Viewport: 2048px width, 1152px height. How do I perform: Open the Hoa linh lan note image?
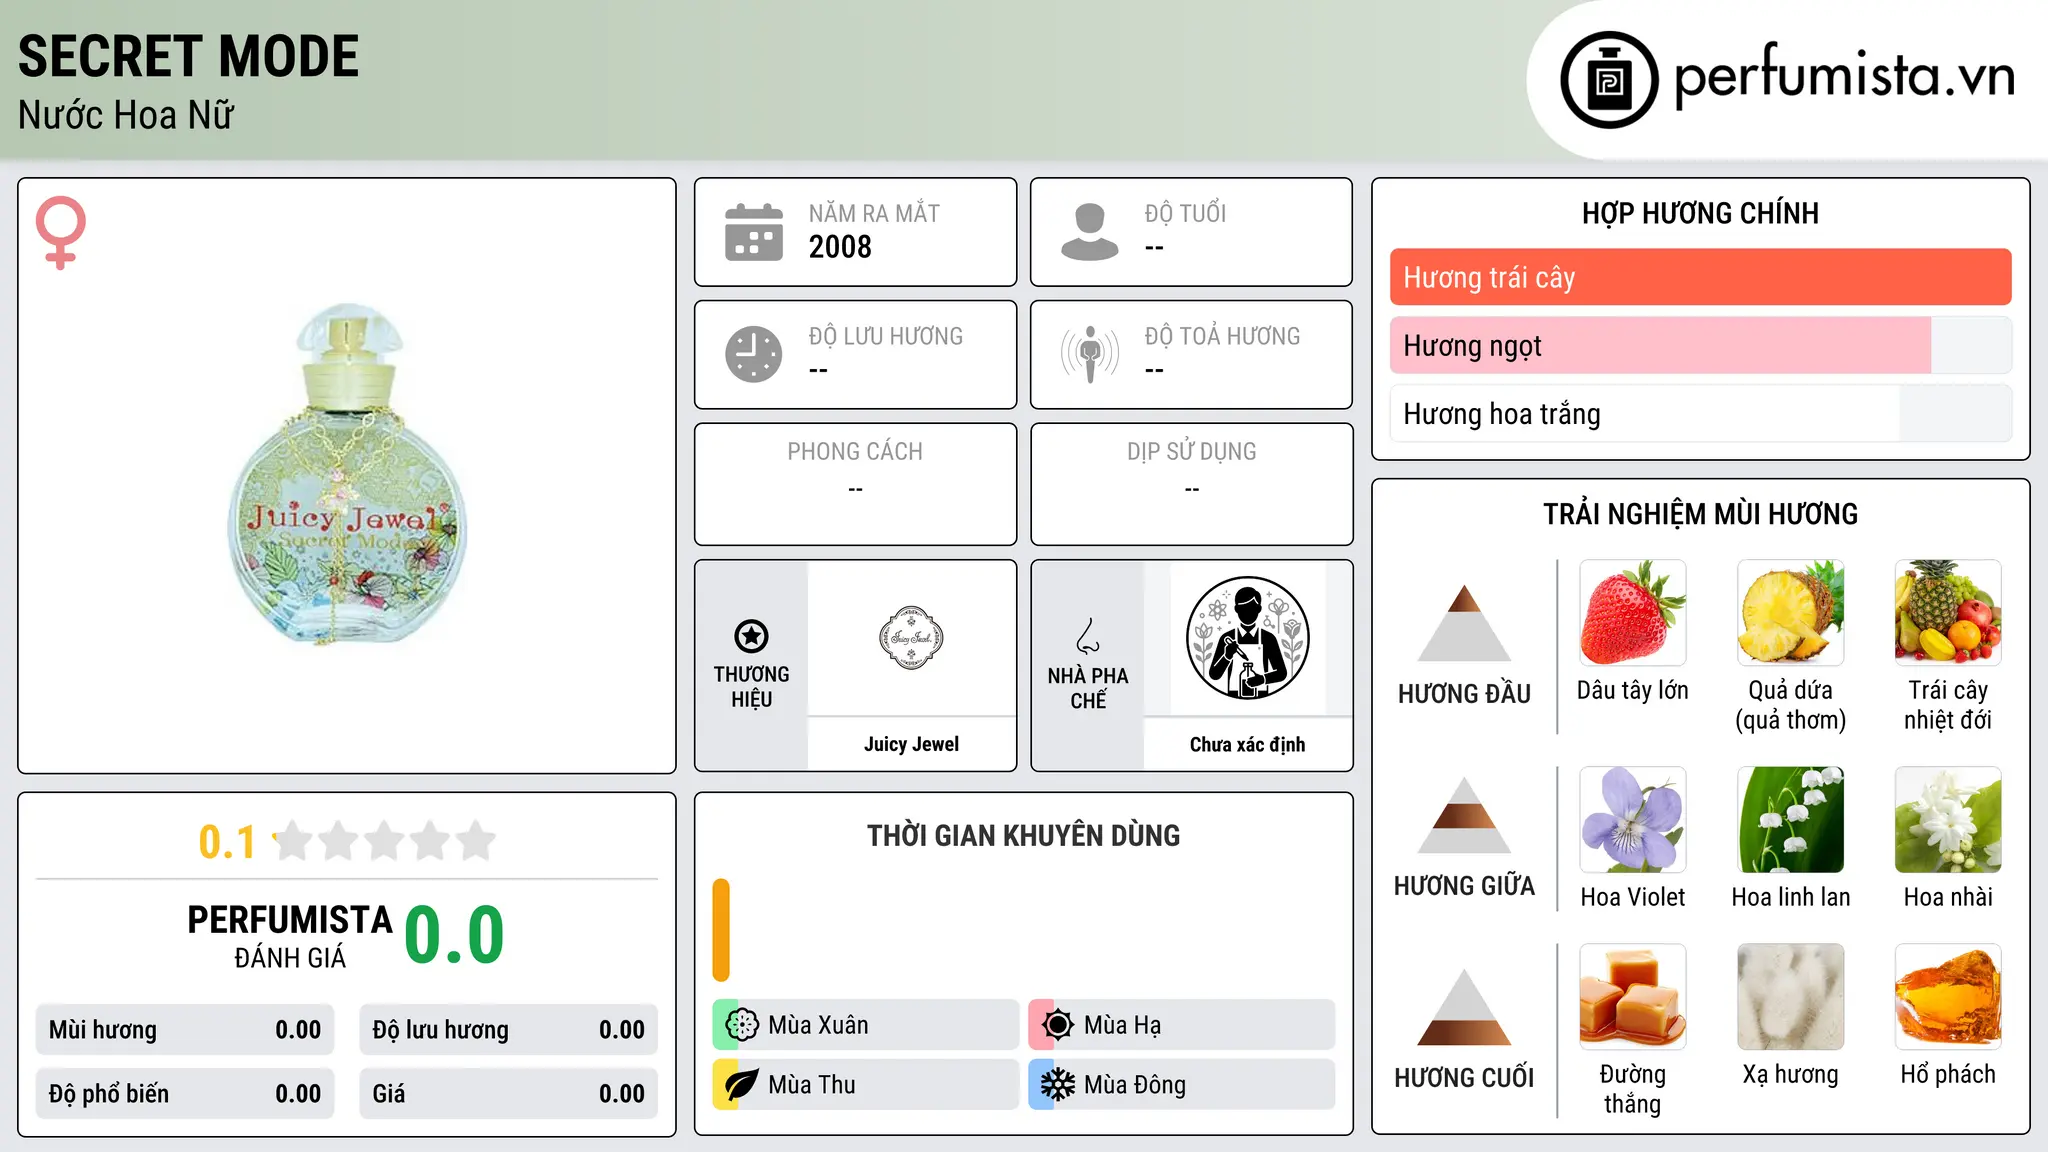pyautogui.click(x=1791, y=820)
